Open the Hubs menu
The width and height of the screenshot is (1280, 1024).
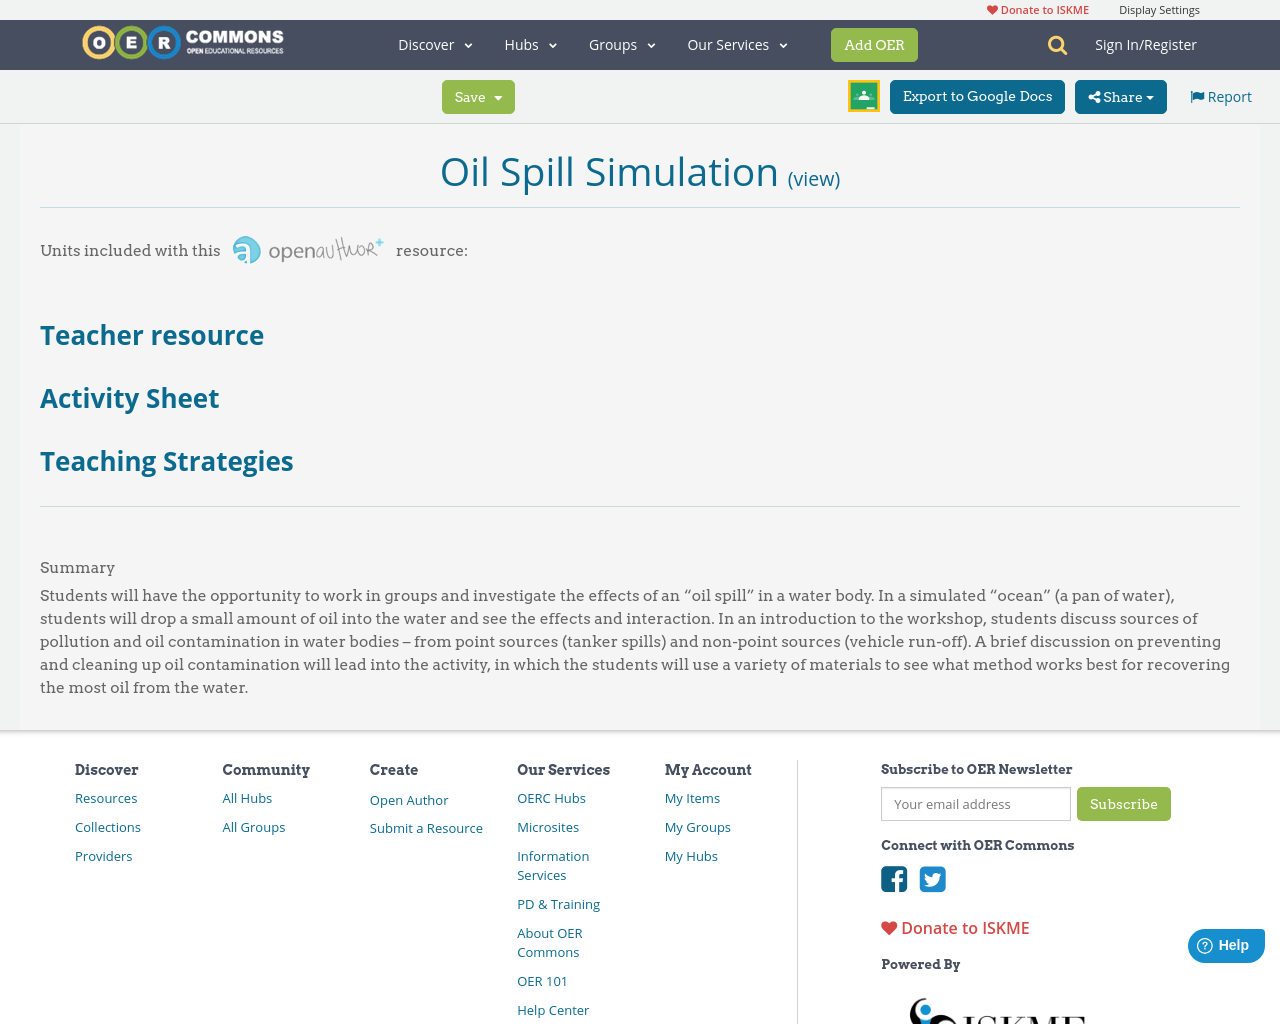(x=530, y=43)
